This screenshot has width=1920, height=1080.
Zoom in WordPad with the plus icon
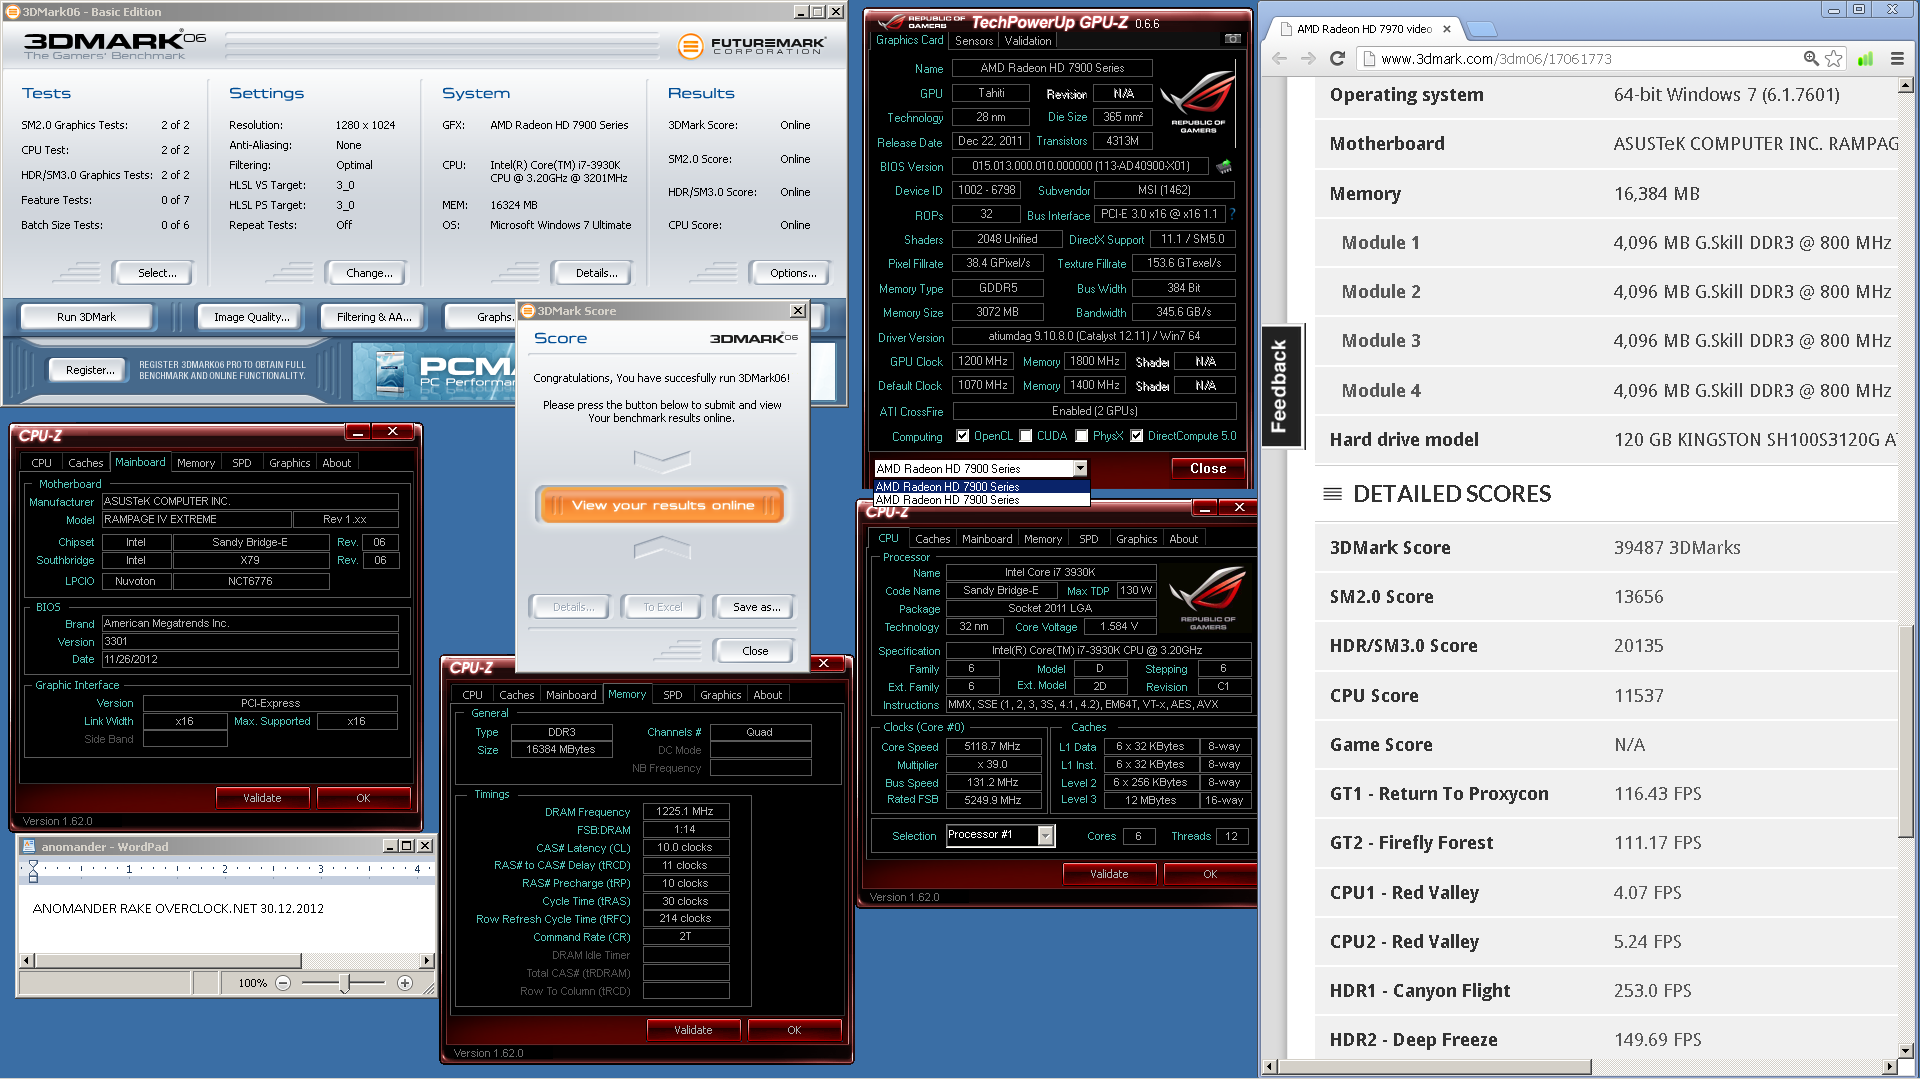point(405,983)
